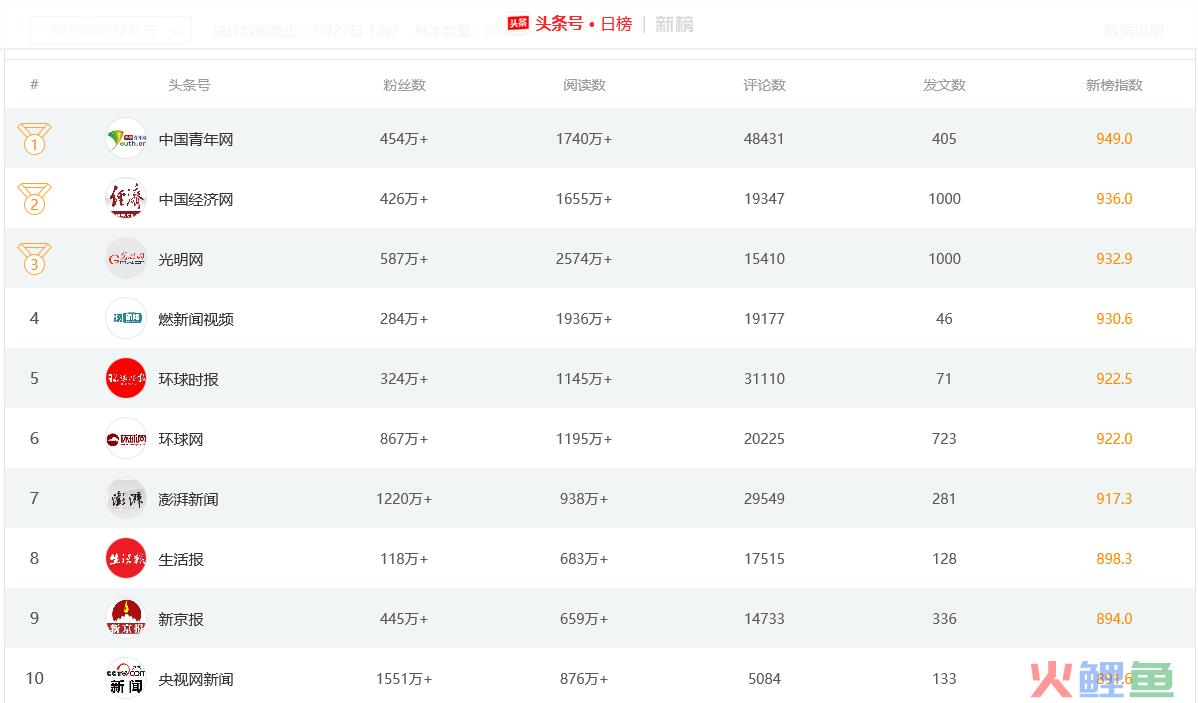
Task: Open the 燃新闻视频 account name
Action: pyautogui.click(x=196, y=319)
